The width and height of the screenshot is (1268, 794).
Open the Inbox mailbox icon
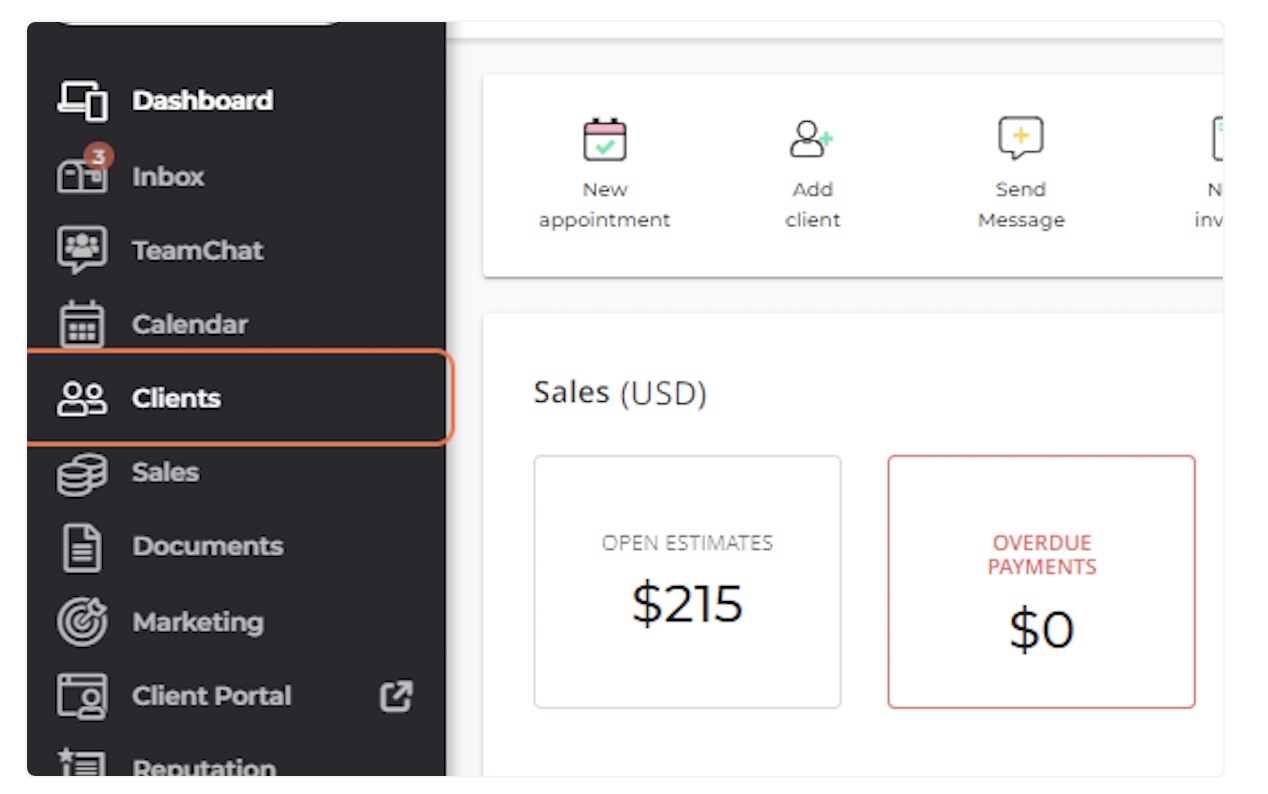[81, 177]
